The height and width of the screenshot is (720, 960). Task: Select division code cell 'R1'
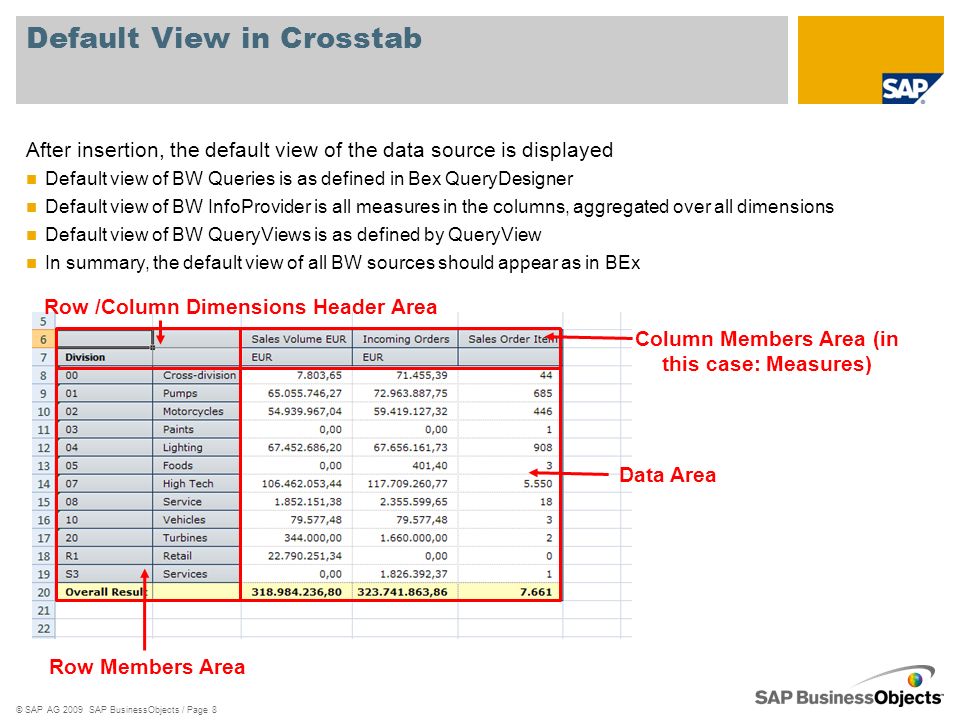(x=104, y=556)
